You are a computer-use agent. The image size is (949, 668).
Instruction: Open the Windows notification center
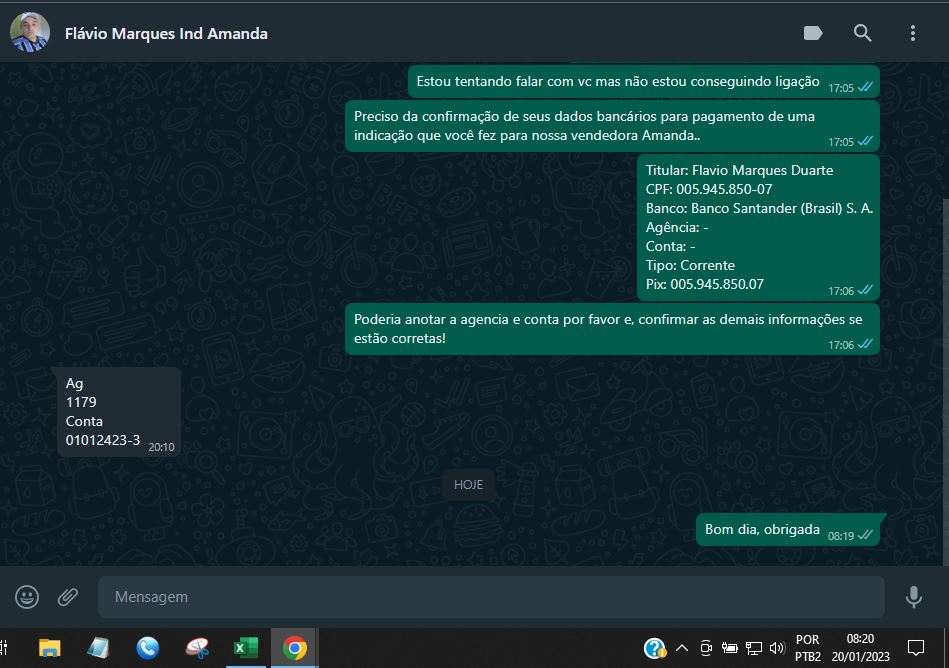pyautogui.click(x=915, y=648)
